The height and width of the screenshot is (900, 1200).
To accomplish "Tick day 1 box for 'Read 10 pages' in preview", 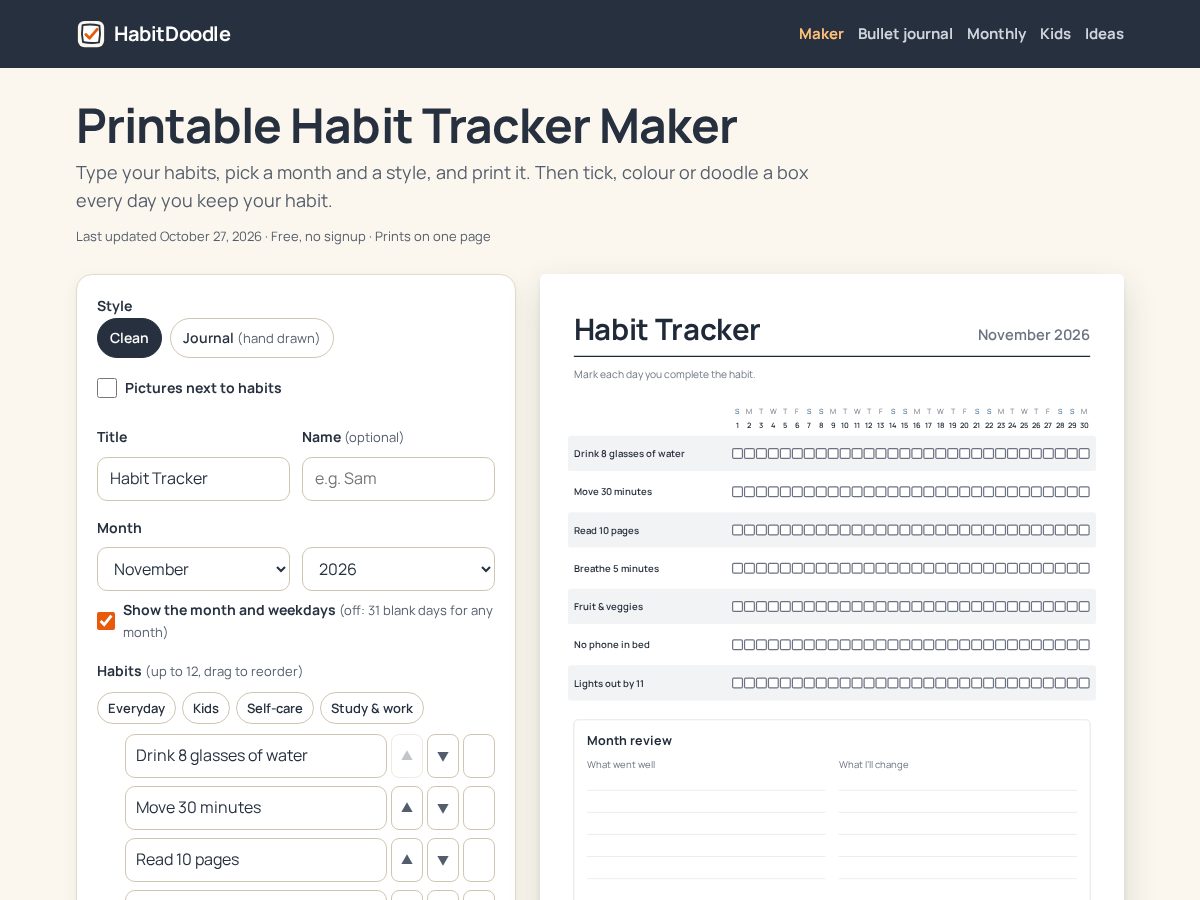I will 738,530.
